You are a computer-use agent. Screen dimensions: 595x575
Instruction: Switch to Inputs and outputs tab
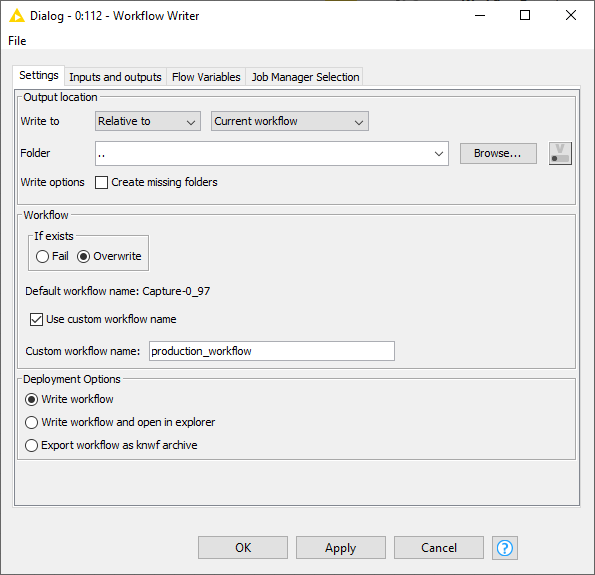(115, 77)
